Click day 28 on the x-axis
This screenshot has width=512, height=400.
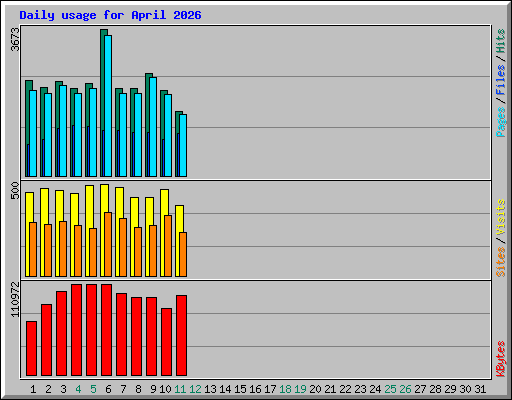tap(435, 389)
